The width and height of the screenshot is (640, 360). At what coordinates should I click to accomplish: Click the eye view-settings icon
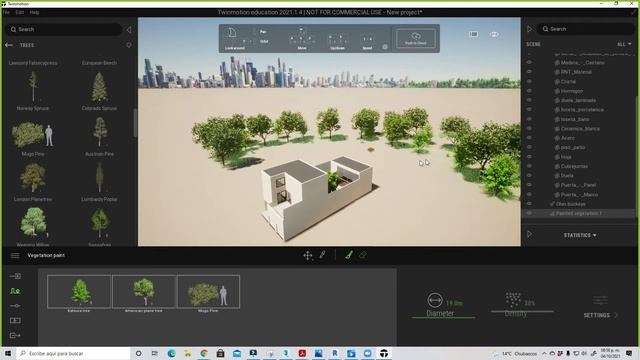point(494,34)
